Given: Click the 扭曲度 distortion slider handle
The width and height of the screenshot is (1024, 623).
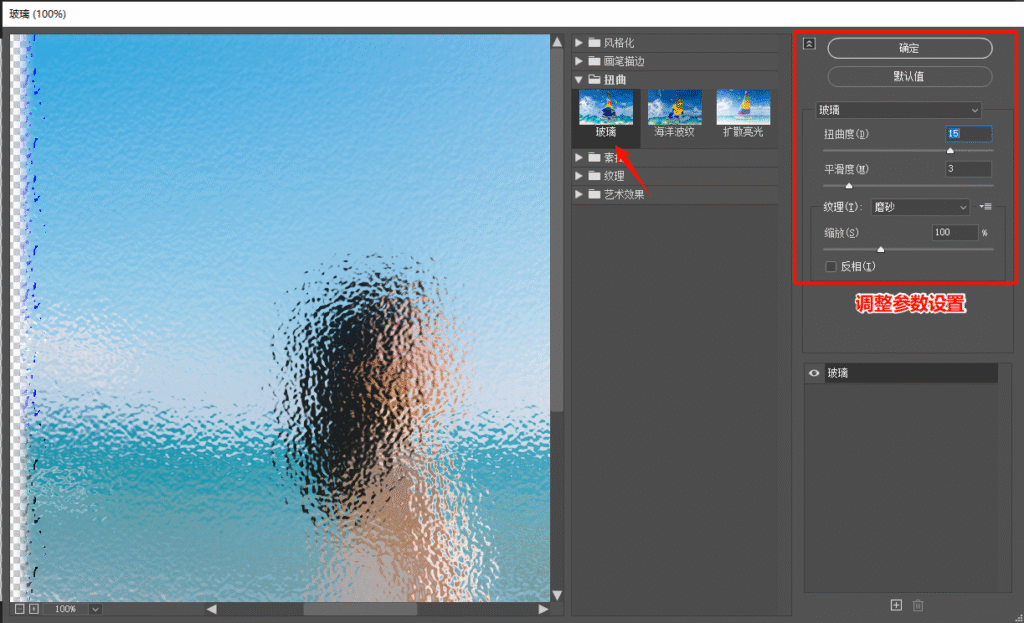Looking at the screenshot, I should tap(950, 151).
